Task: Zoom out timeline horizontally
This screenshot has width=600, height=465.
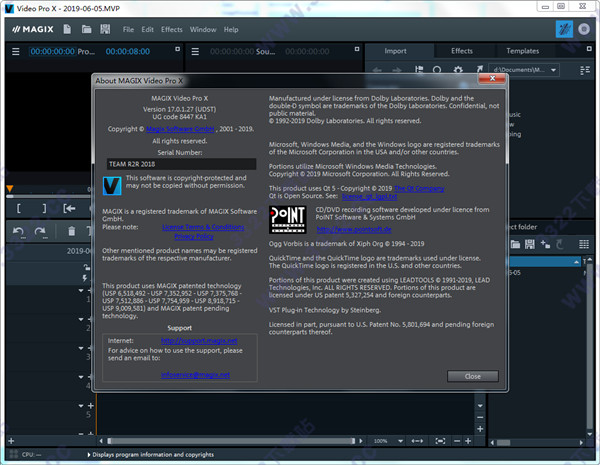Action: 457,441
